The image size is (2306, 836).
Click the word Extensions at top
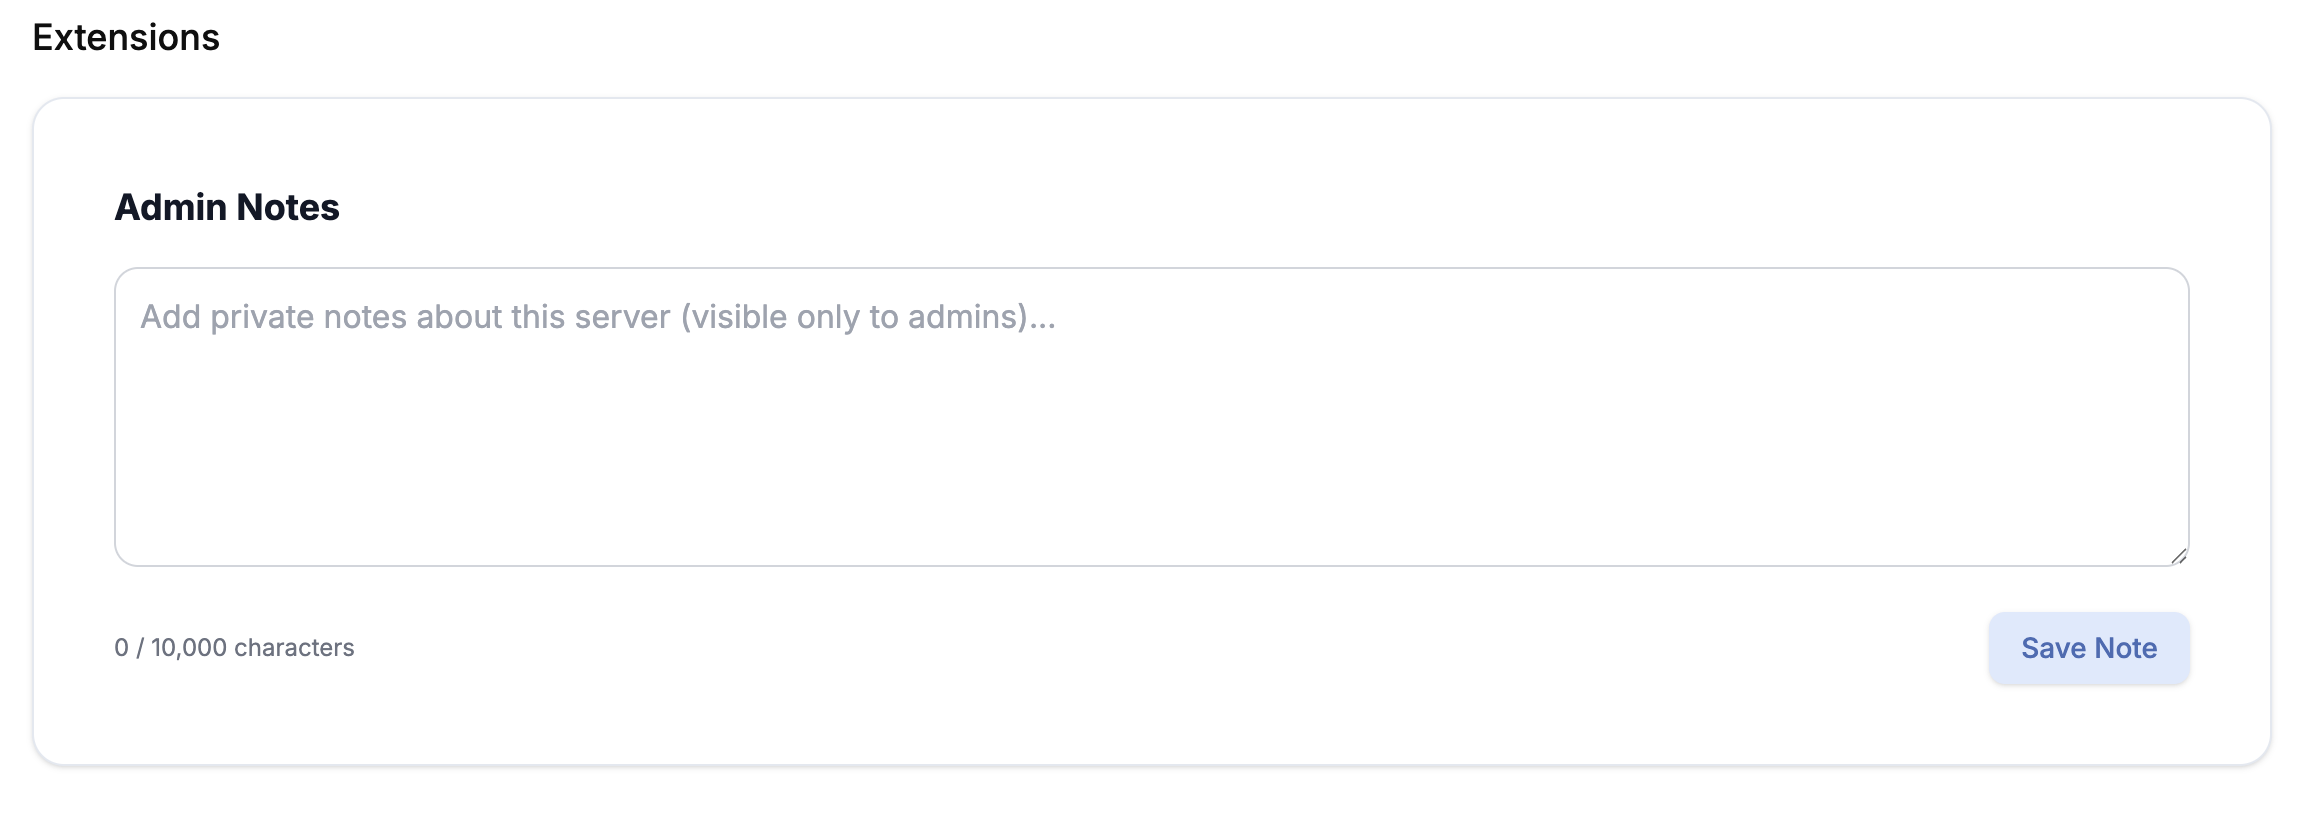tap(126, 38)
